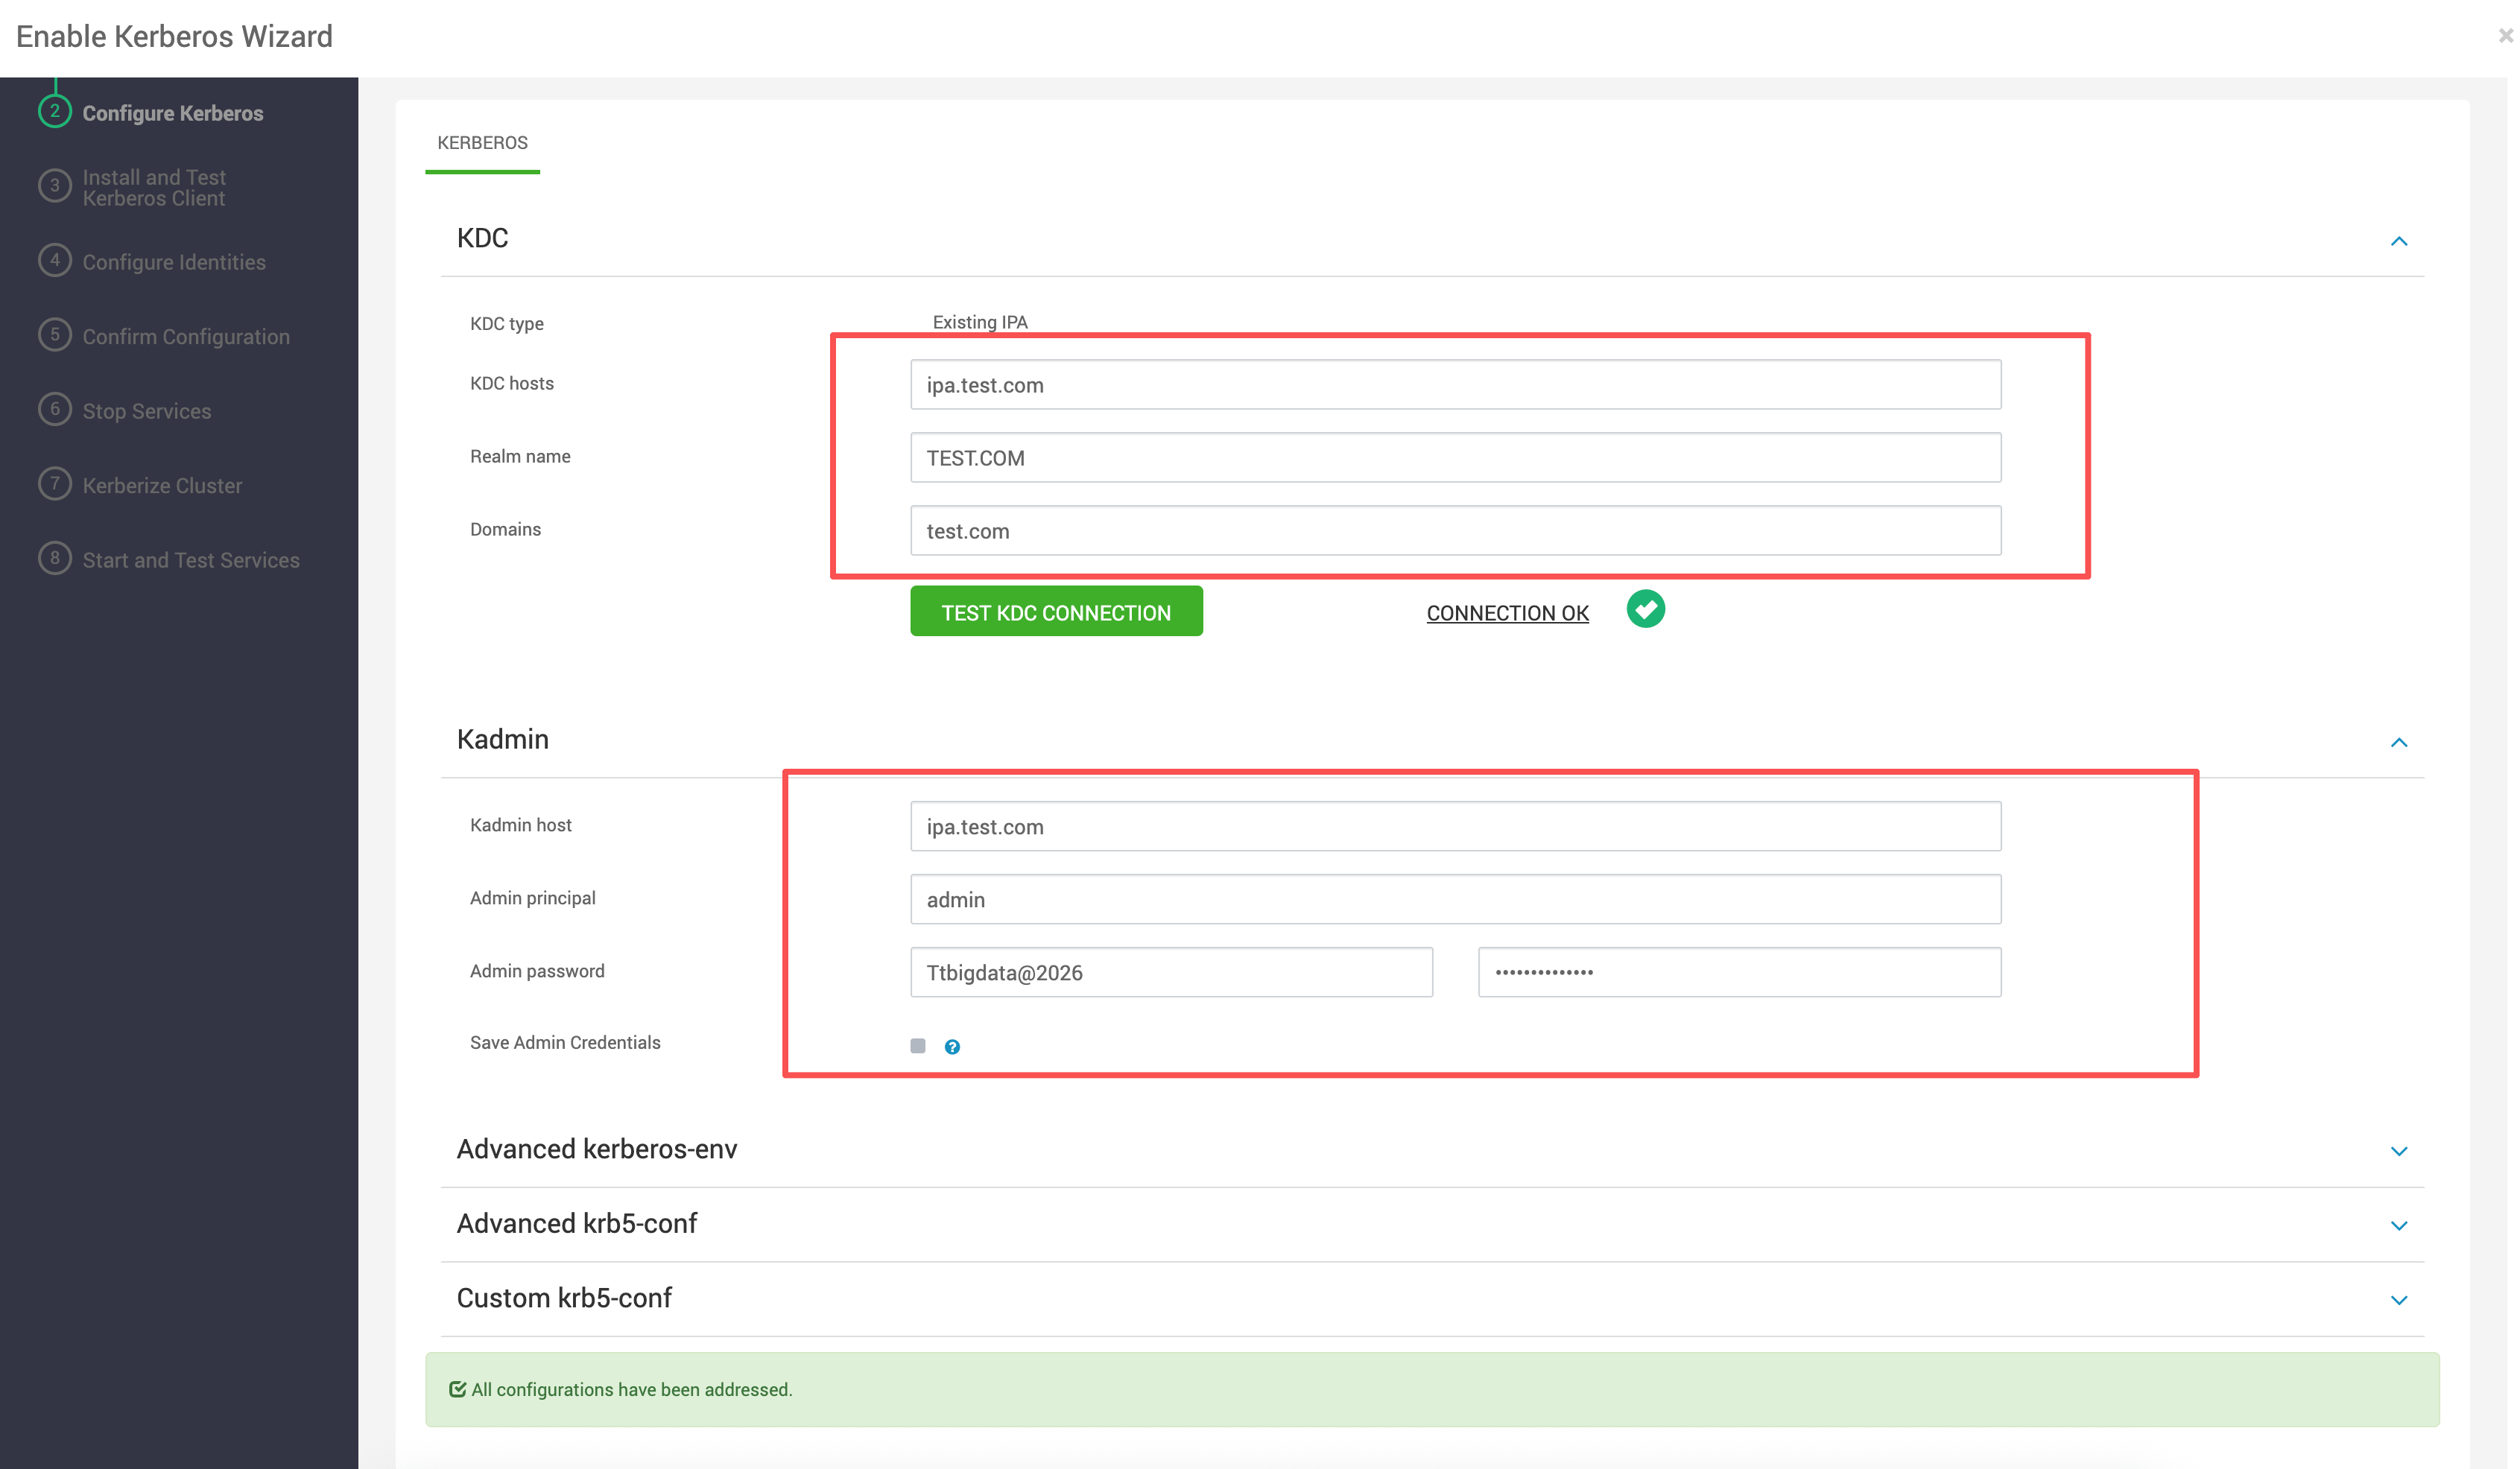Click the green connection OK checkmark icon
Screen dimensions: 2520x1469
pyautogui.click(x=1645, y=609)
